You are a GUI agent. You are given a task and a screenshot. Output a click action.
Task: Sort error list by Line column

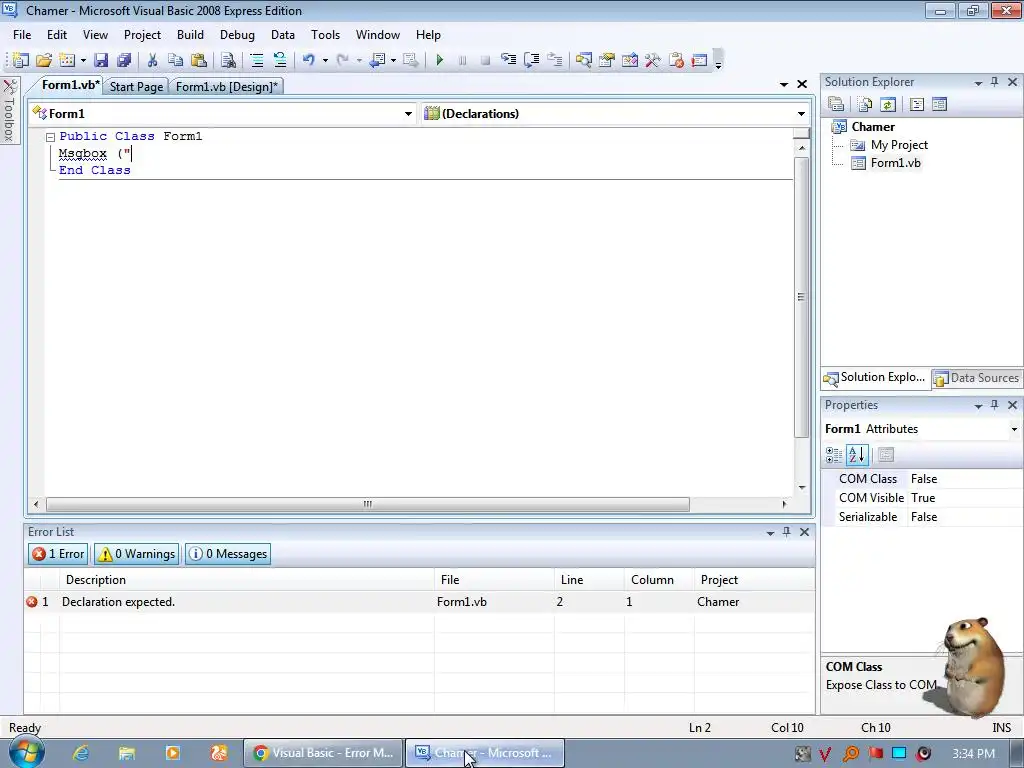point(590,580)
